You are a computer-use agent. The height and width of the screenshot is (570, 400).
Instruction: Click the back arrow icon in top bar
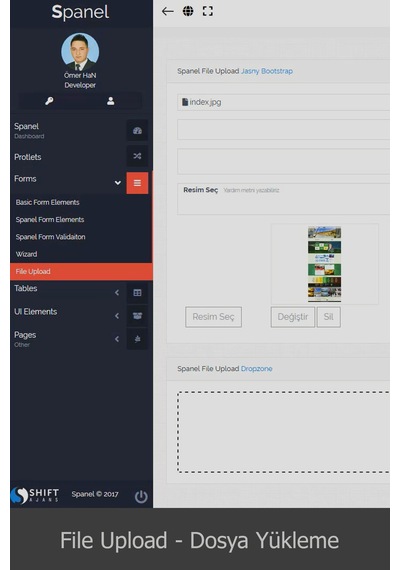pyautogui.click(x=167, y=11)
